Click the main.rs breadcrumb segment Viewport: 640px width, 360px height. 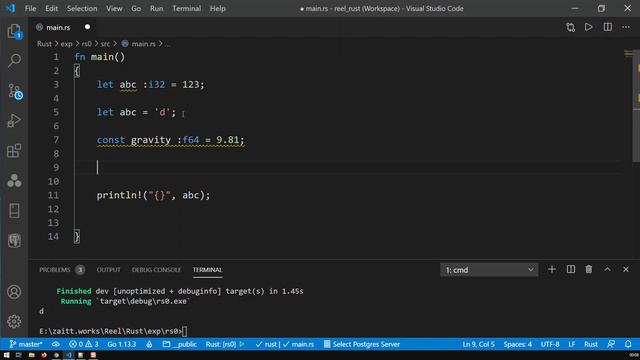[x=143, y=44]
